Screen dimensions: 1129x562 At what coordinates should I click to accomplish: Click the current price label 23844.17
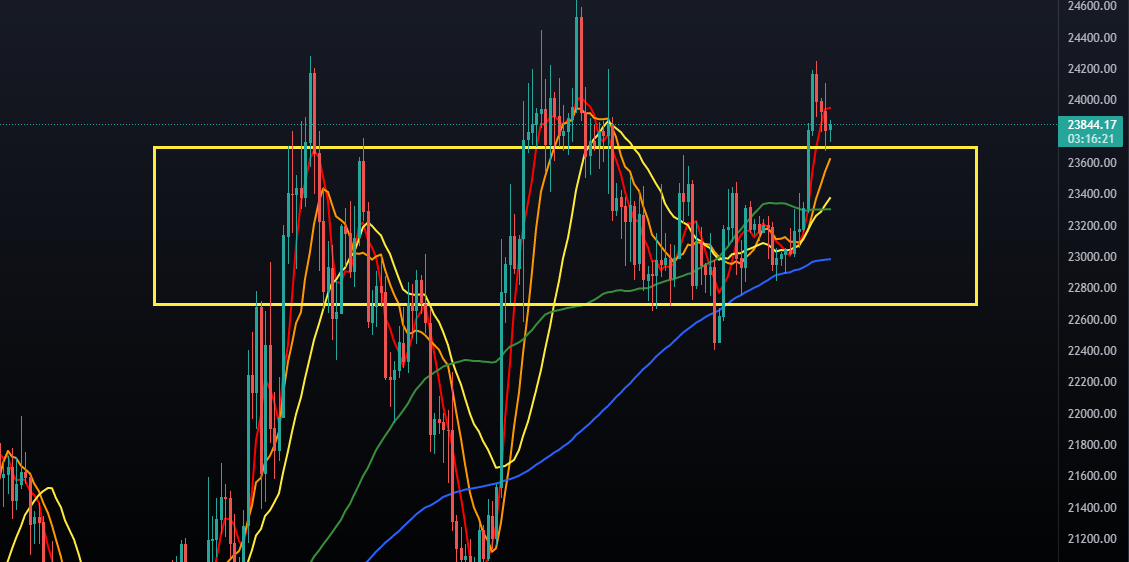[1093, 124]
